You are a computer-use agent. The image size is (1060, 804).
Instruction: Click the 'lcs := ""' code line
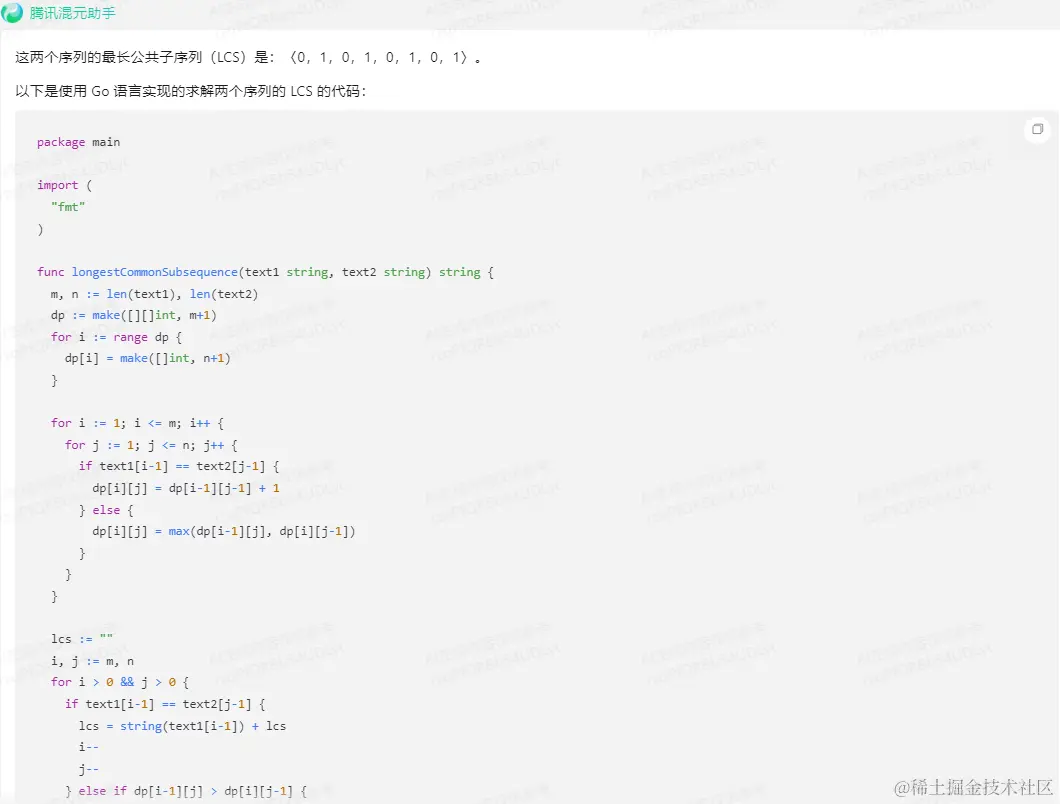[x=82, y=639]
